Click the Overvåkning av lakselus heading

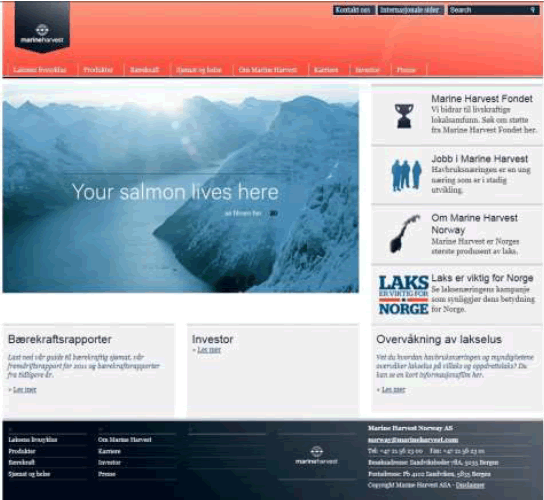pos(439,339)
